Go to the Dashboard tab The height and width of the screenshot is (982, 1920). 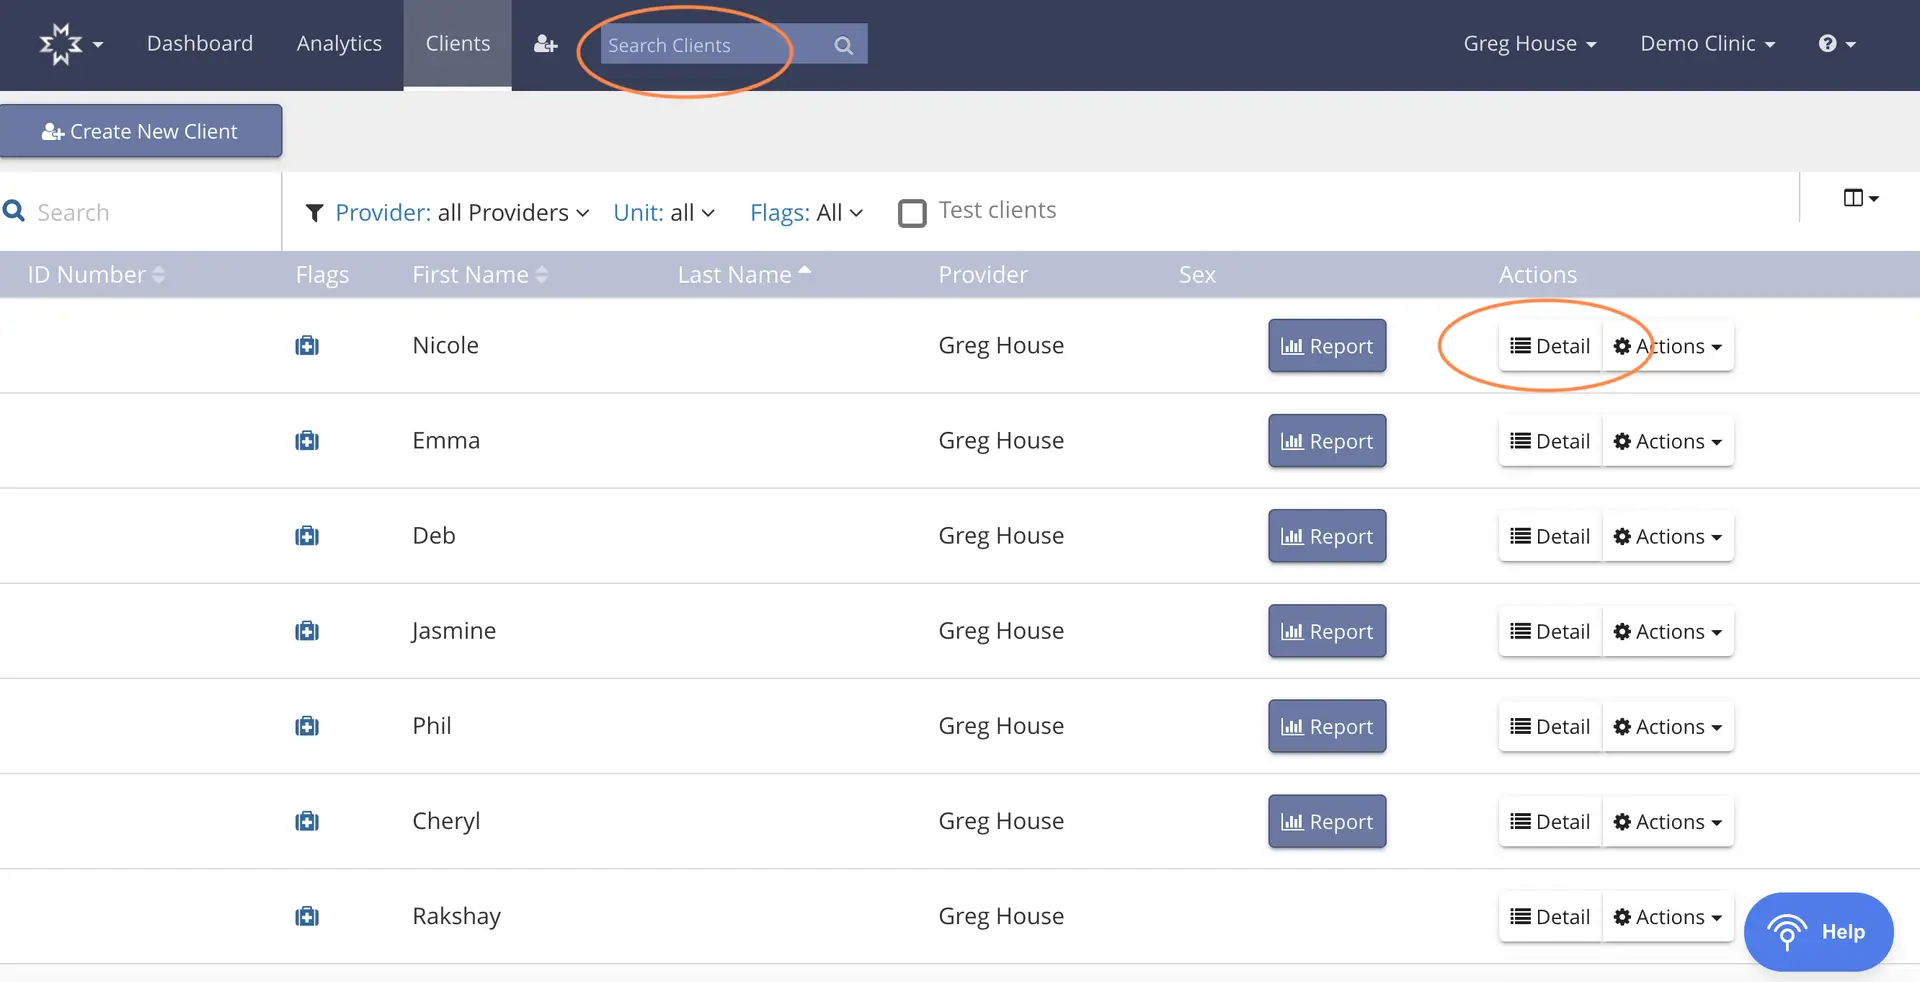click(199, 43)
